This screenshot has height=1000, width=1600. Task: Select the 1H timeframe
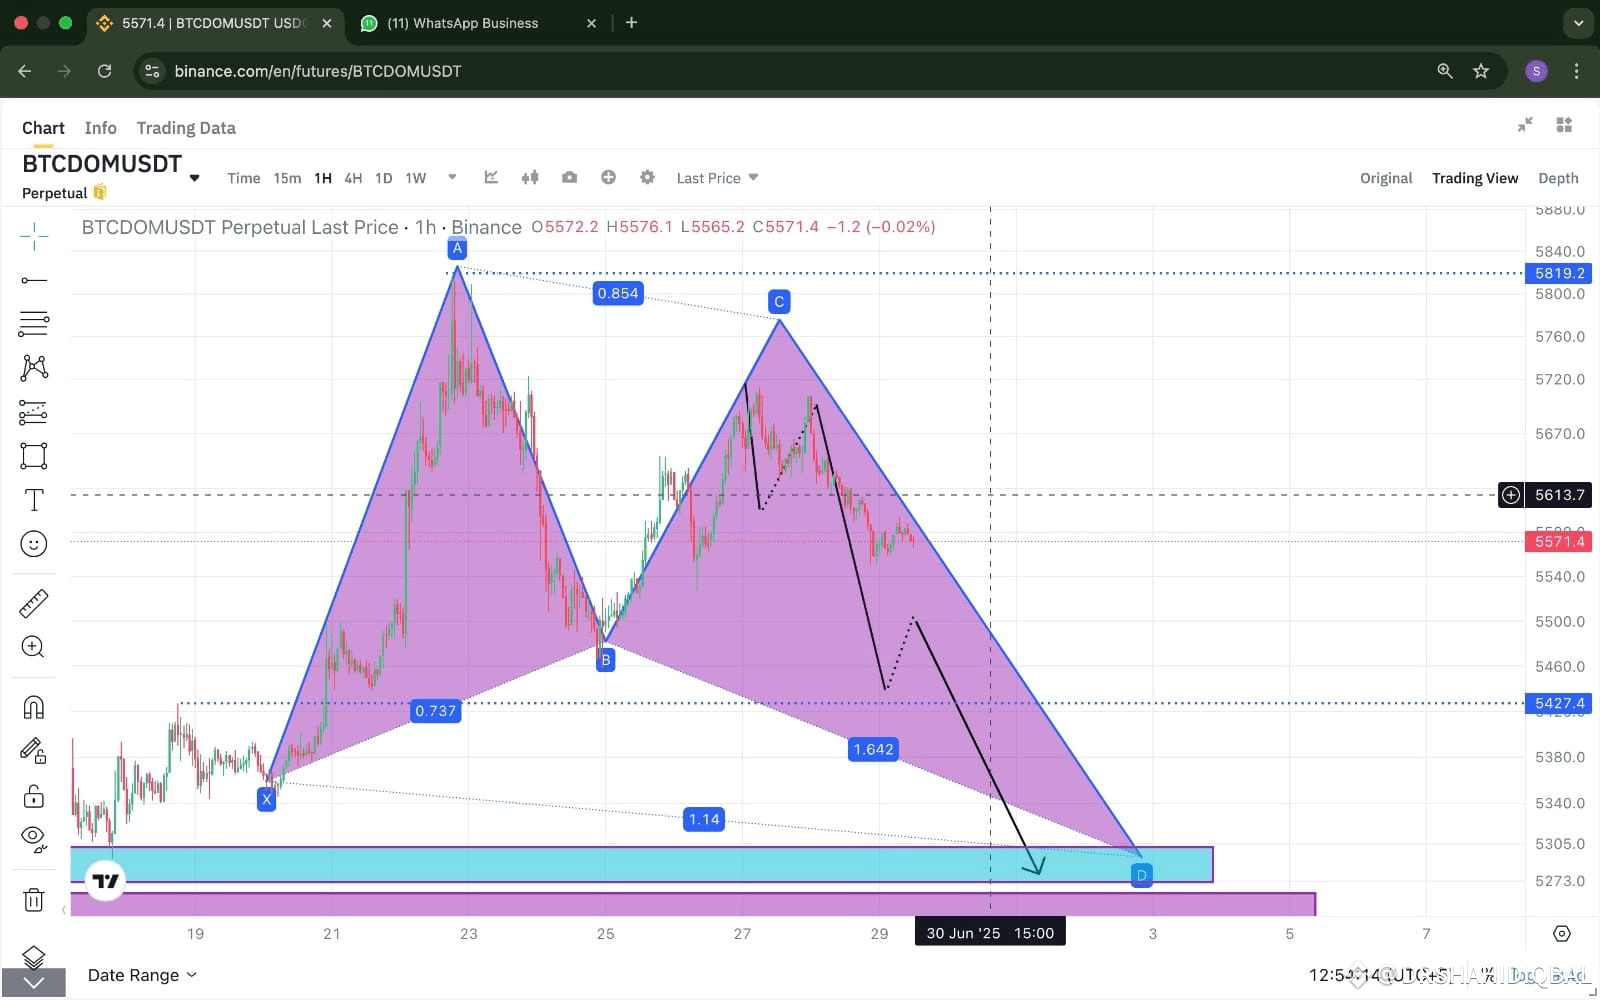[322, 178]
